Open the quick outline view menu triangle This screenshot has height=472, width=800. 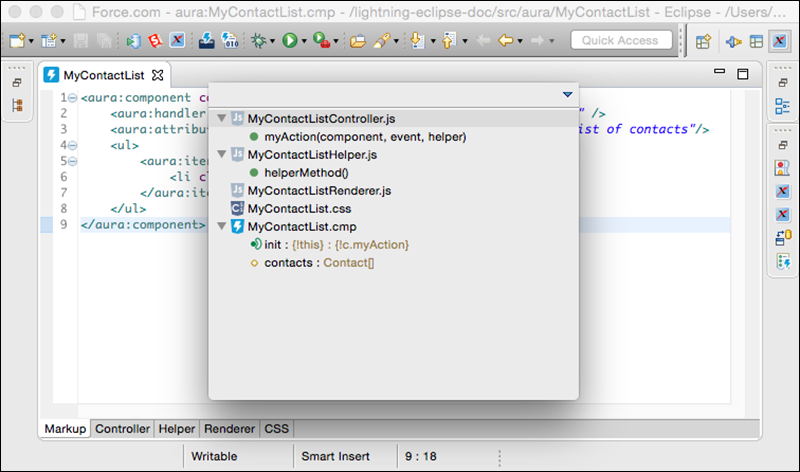pyautogui.click(x=567, y=94)
